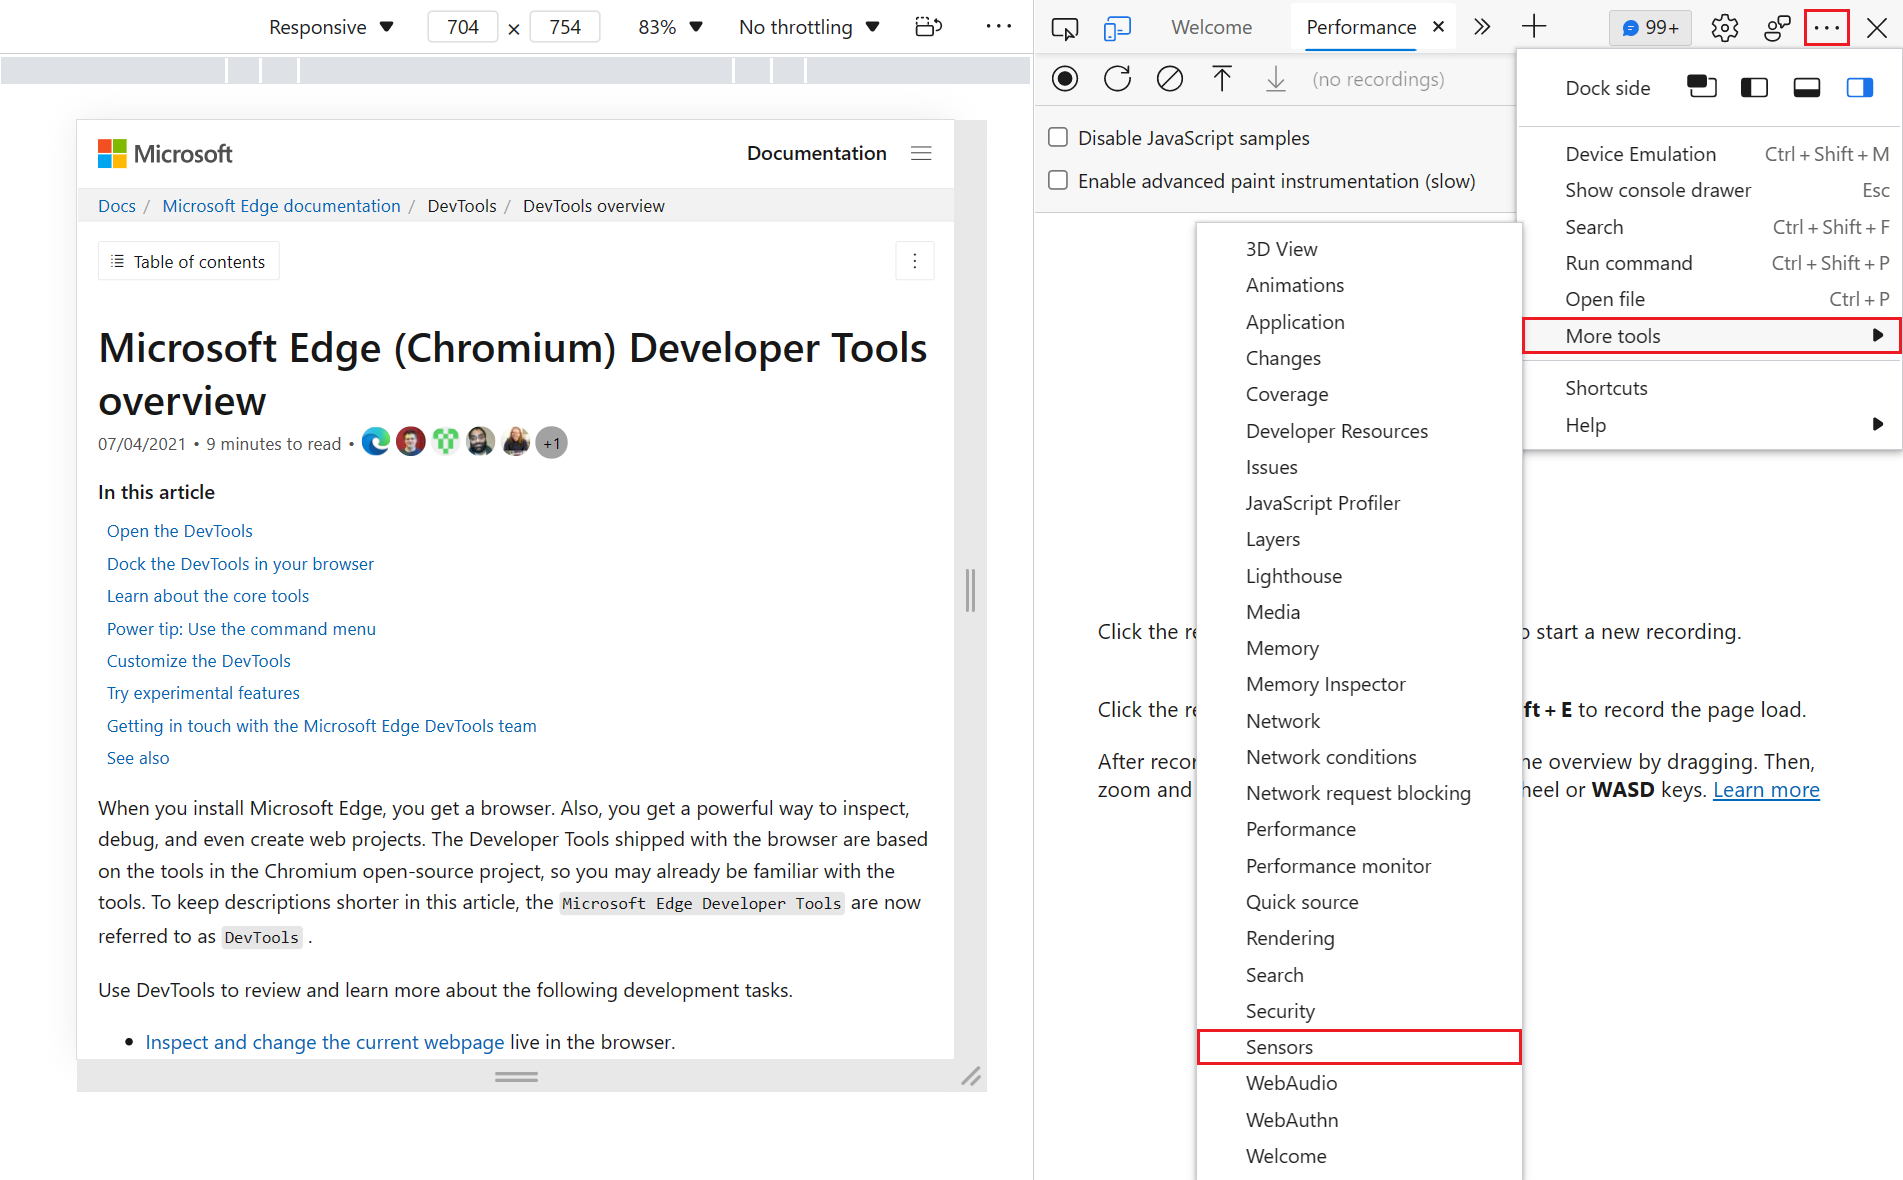Dock DevTools to the right
The width and height of the screenshot is (1903, 1180).
click(x=1860, y=88)
